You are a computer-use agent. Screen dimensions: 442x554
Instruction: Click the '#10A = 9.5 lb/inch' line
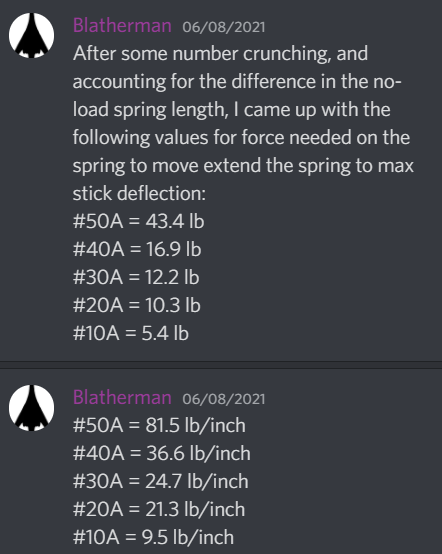tap(153, 537)
